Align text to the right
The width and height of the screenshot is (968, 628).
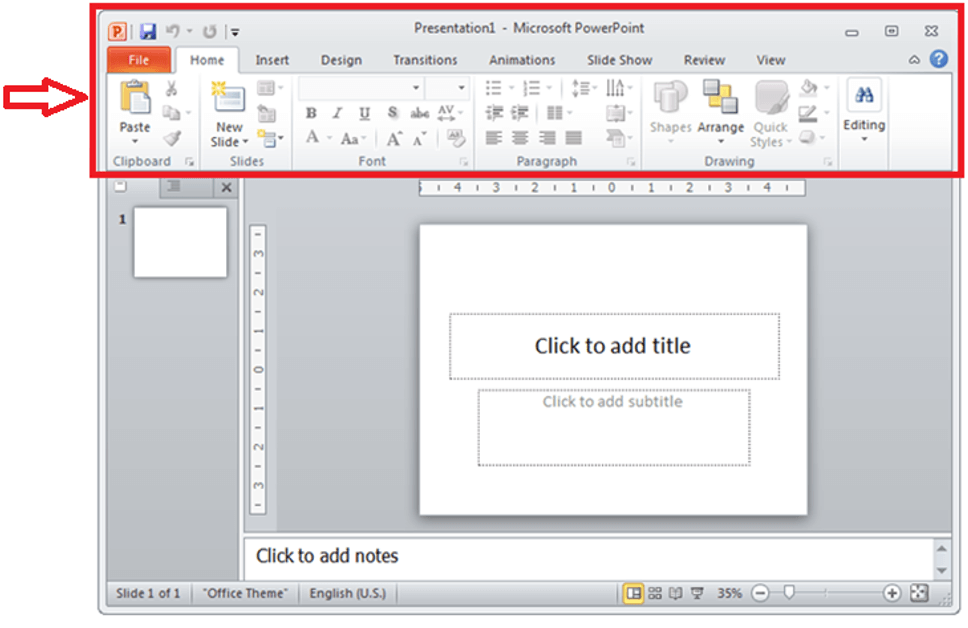pos(547,138)
